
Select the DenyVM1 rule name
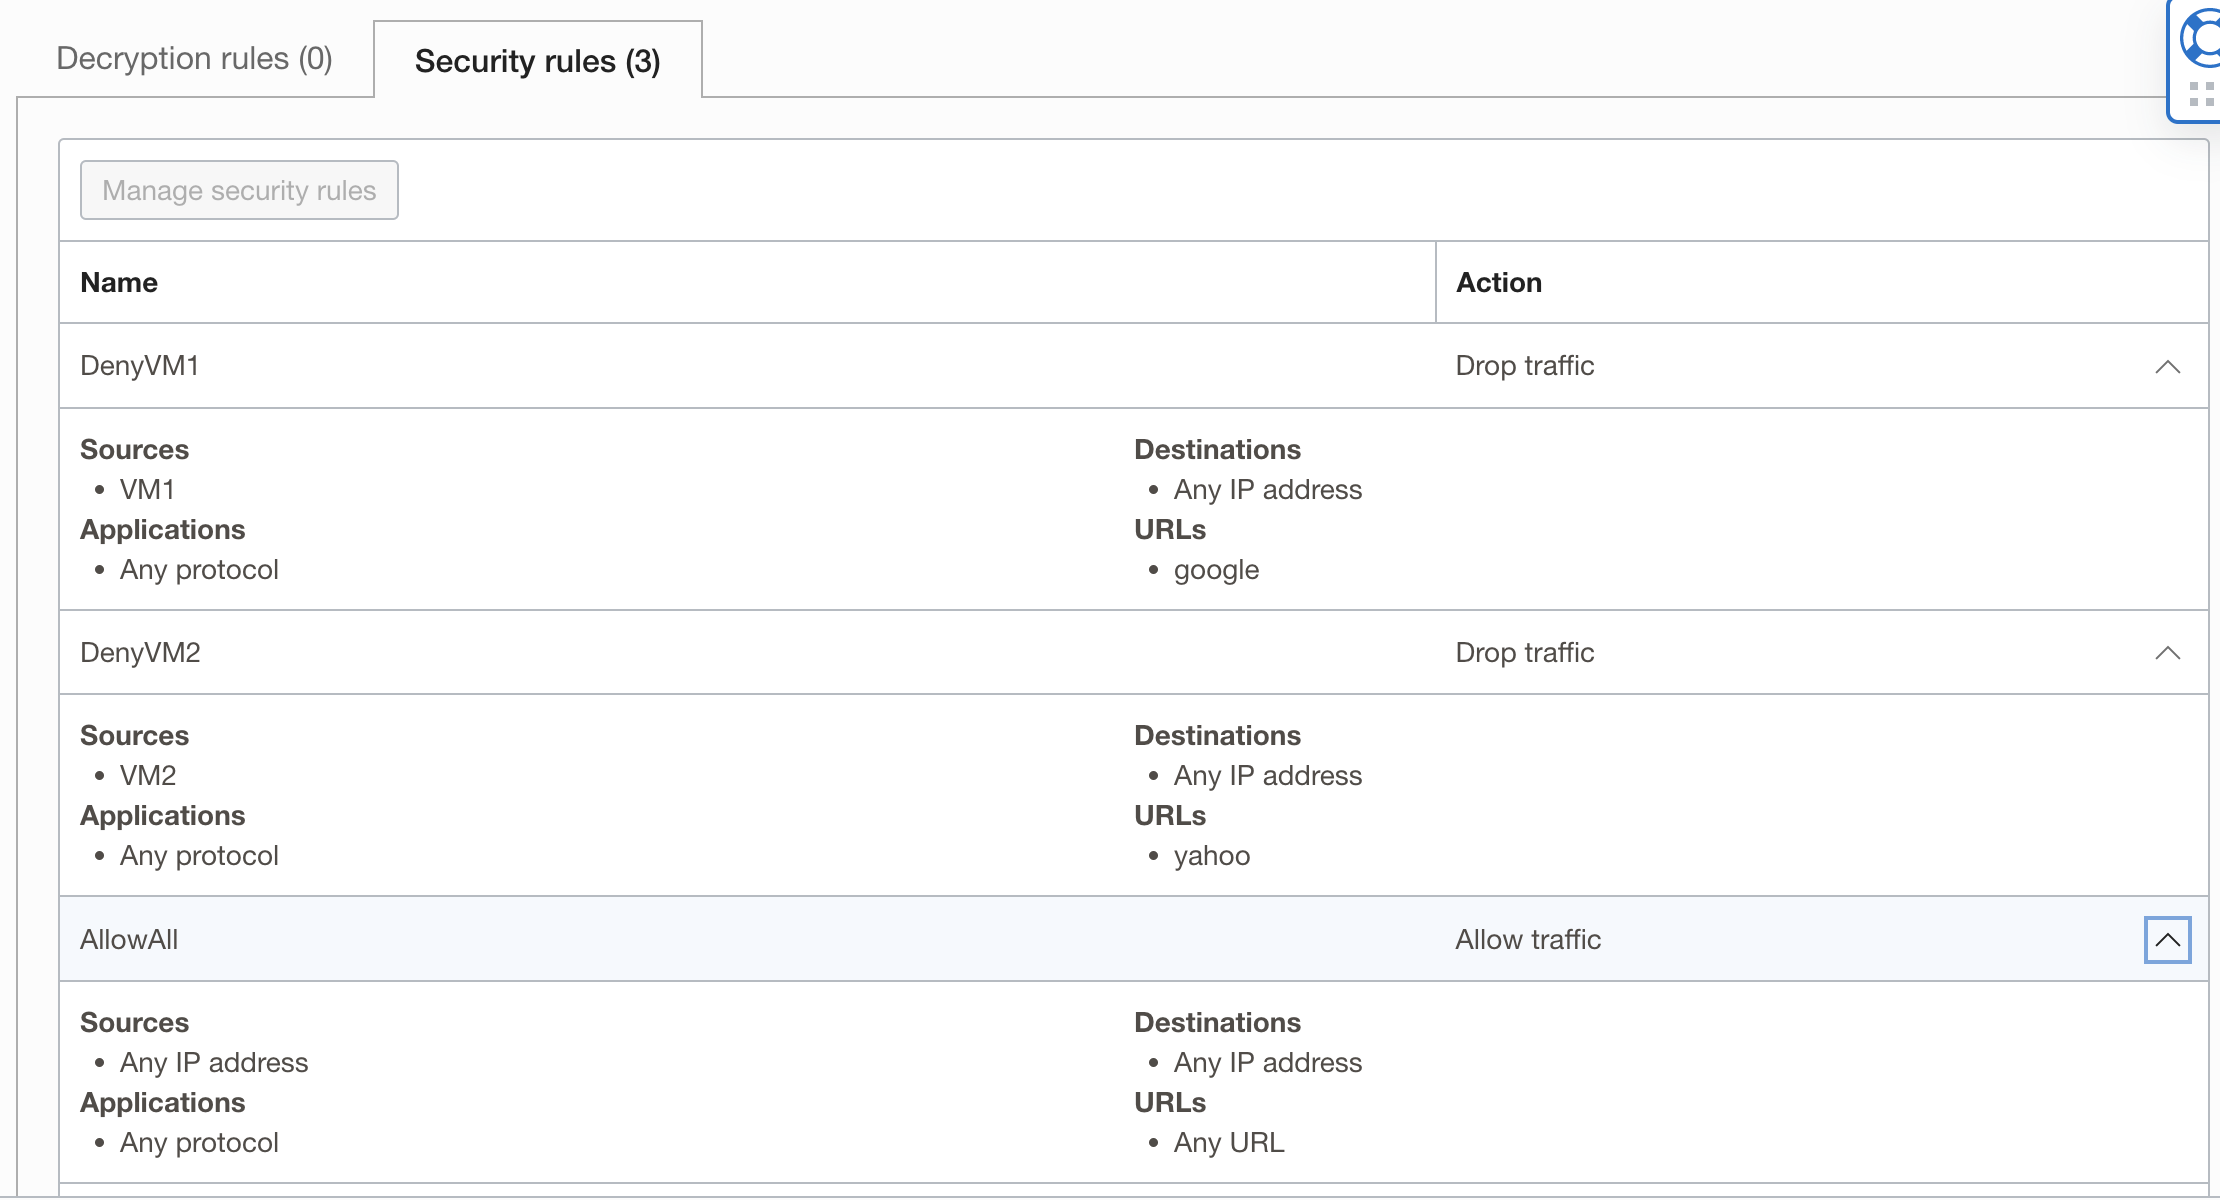coord(139,366)
